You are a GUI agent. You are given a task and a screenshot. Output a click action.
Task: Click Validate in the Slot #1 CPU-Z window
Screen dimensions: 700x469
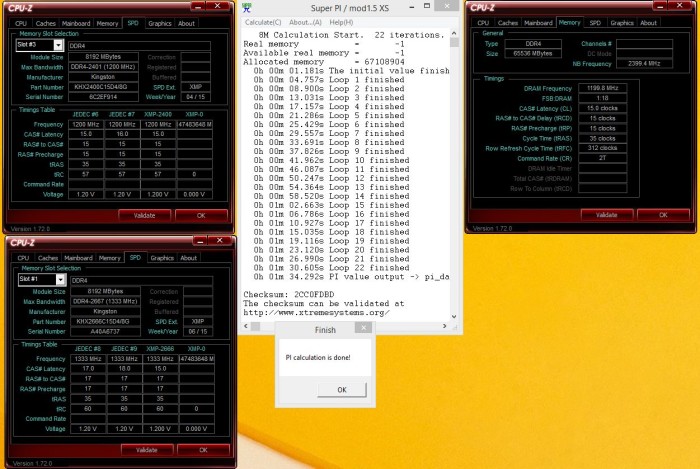point(147,450)
